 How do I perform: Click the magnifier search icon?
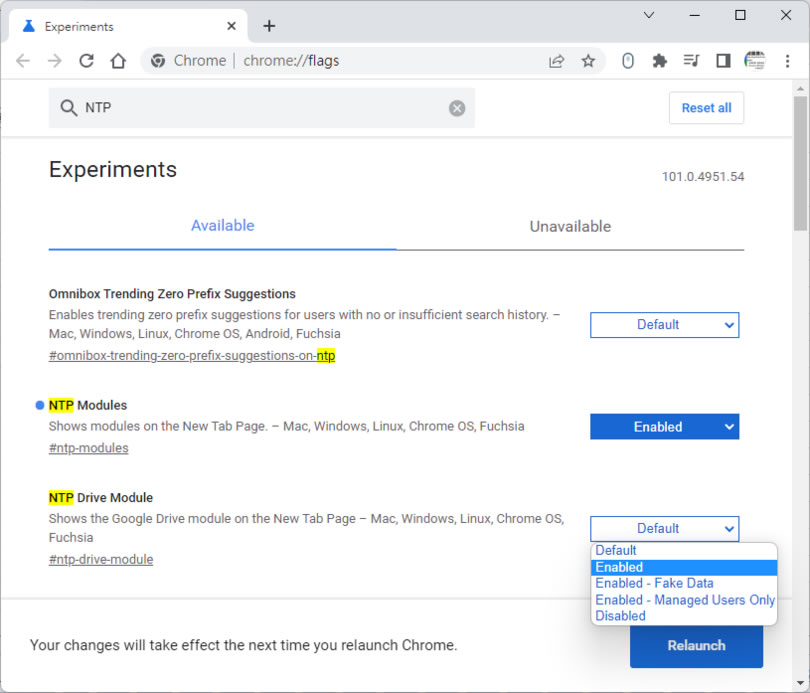tap(69, 107)
